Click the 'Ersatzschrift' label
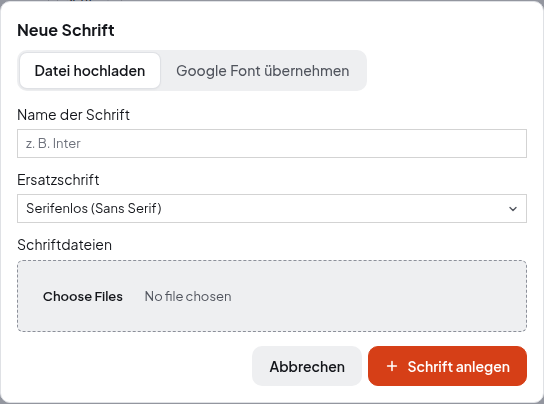Viewport: 544px width, 404px height. pyautogui.click(x=58, y=180)
